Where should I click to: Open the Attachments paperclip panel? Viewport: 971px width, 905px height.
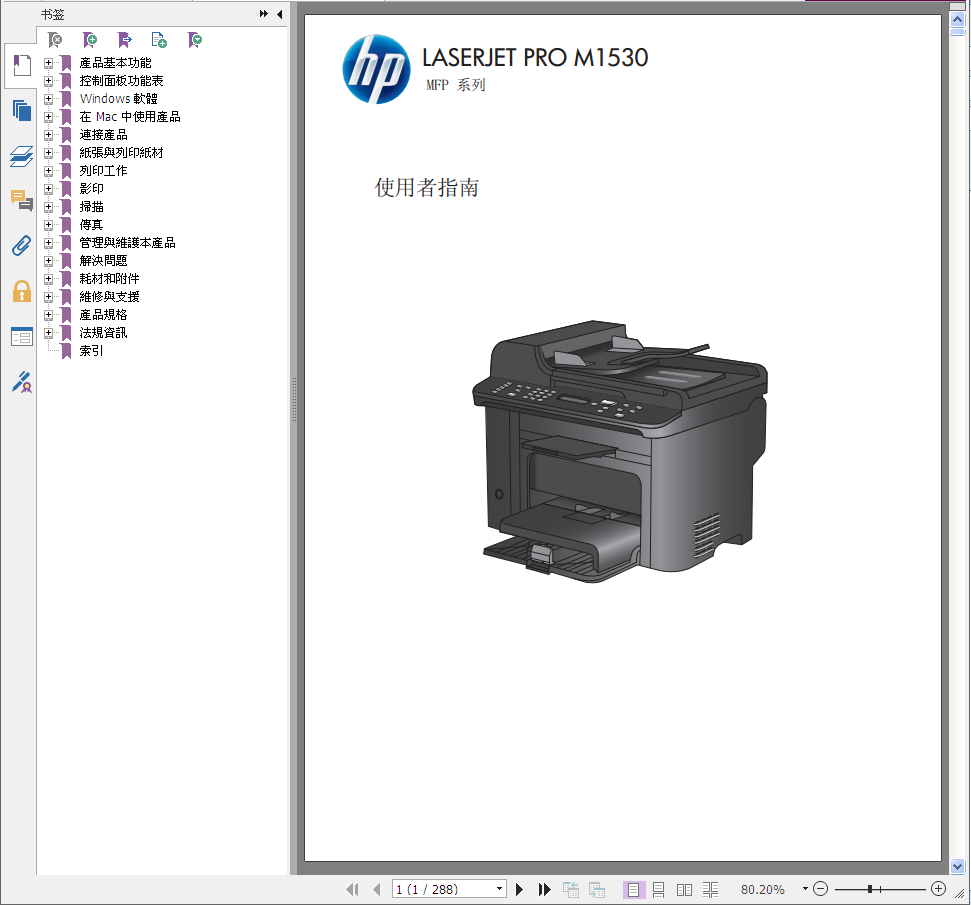point(22,246)
